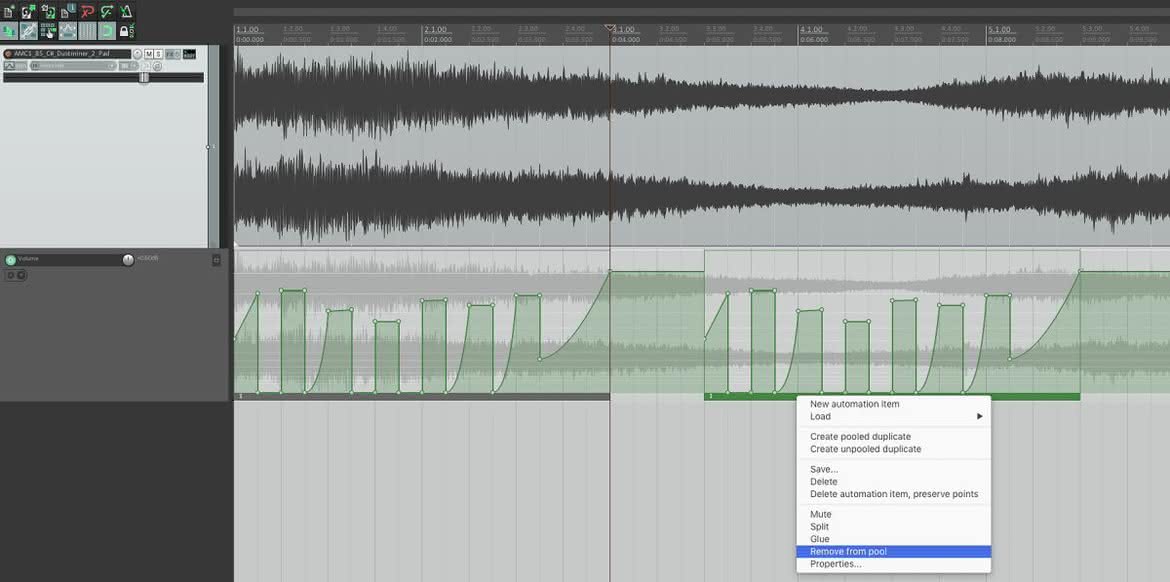Image resolution: width=1170 pixels, height=582 pixels.
Task: Solo the track with the S button
Action: pyautogui.click(x=158, y=54)
